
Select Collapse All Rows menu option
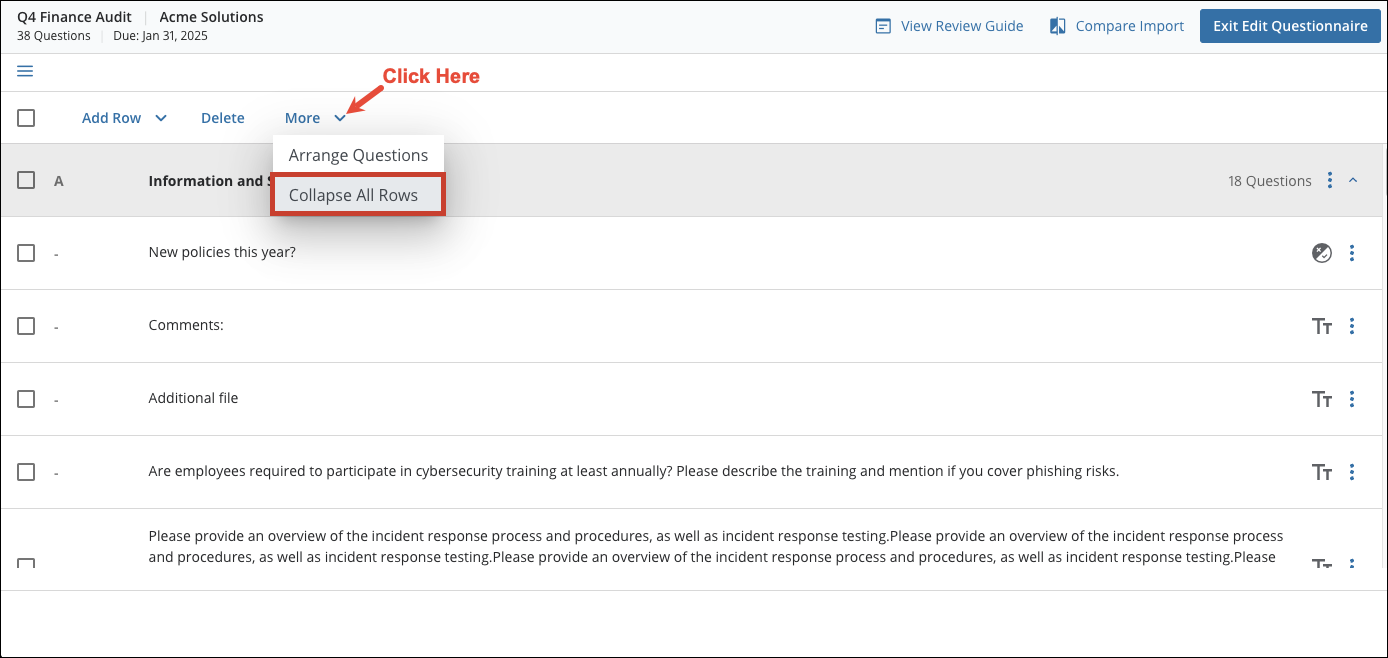click(x=354, y=195)
